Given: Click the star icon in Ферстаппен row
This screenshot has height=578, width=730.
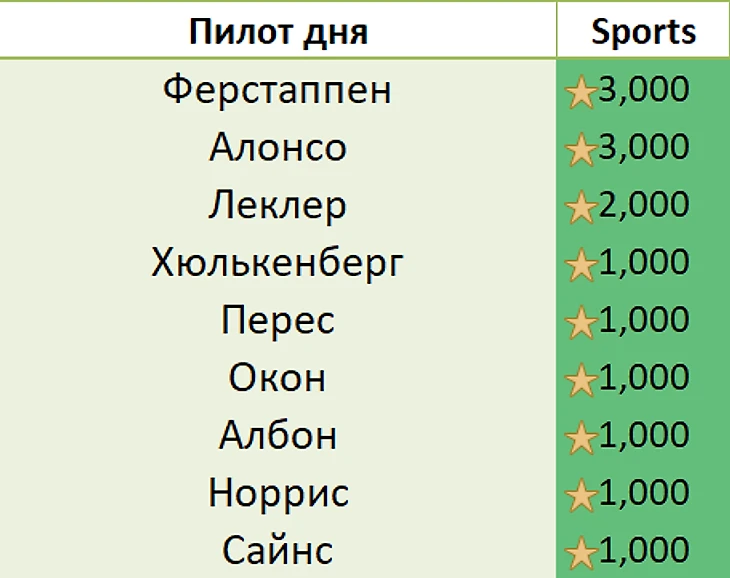Looking at the screenshot, I should (580, 93).
